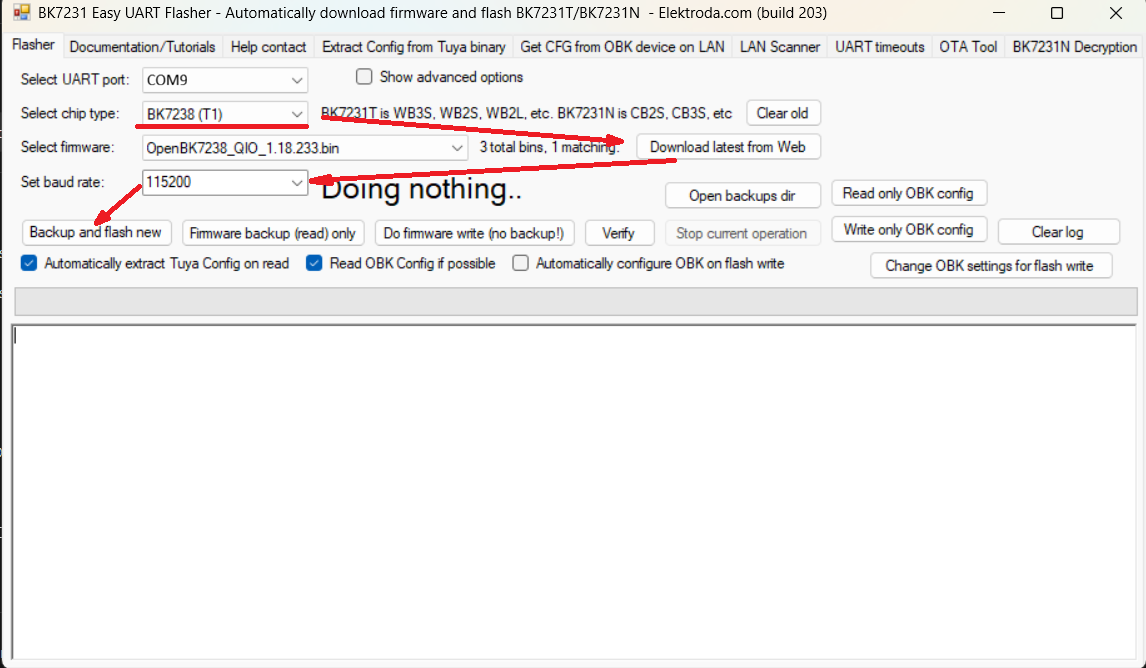The width and height of the screenshot is (1146, 668).
Task: Open the UART timeouts tab
Action: [880, 47]
